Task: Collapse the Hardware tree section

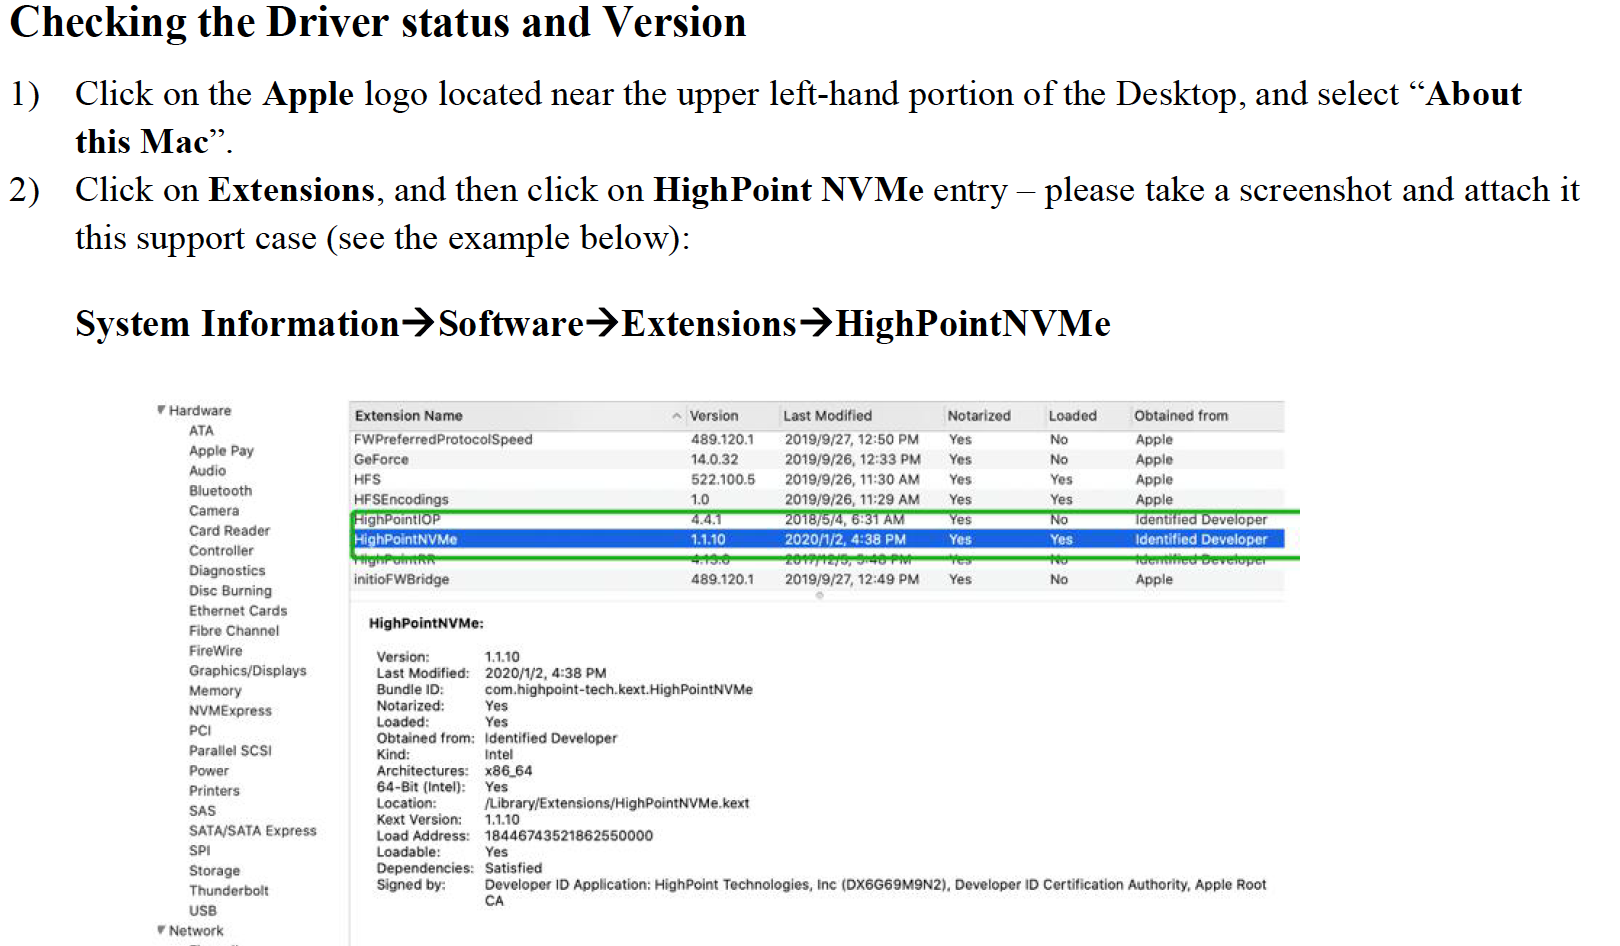Action: coord(161,410)
